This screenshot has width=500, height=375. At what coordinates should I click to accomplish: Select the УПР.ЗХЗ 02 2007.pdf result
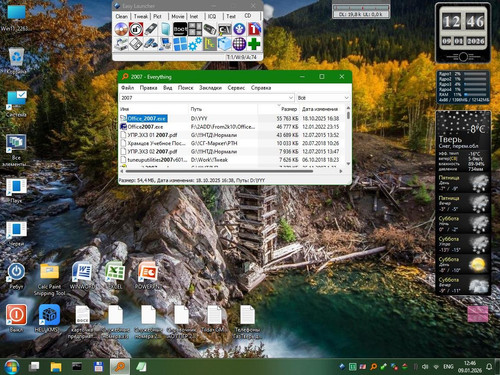click(x=232, y=151)
